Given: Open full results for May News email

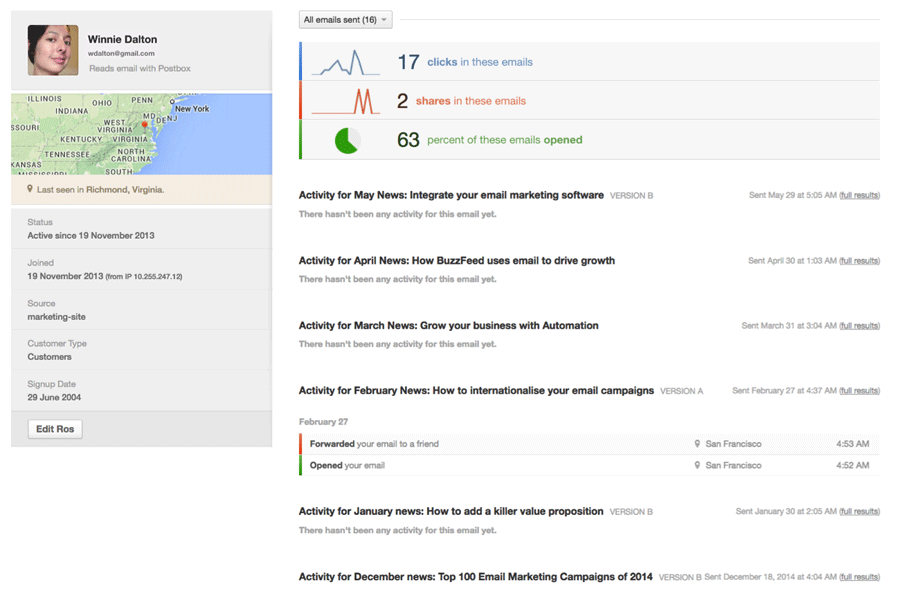Looking at the screenshot, I should (859, 196).
